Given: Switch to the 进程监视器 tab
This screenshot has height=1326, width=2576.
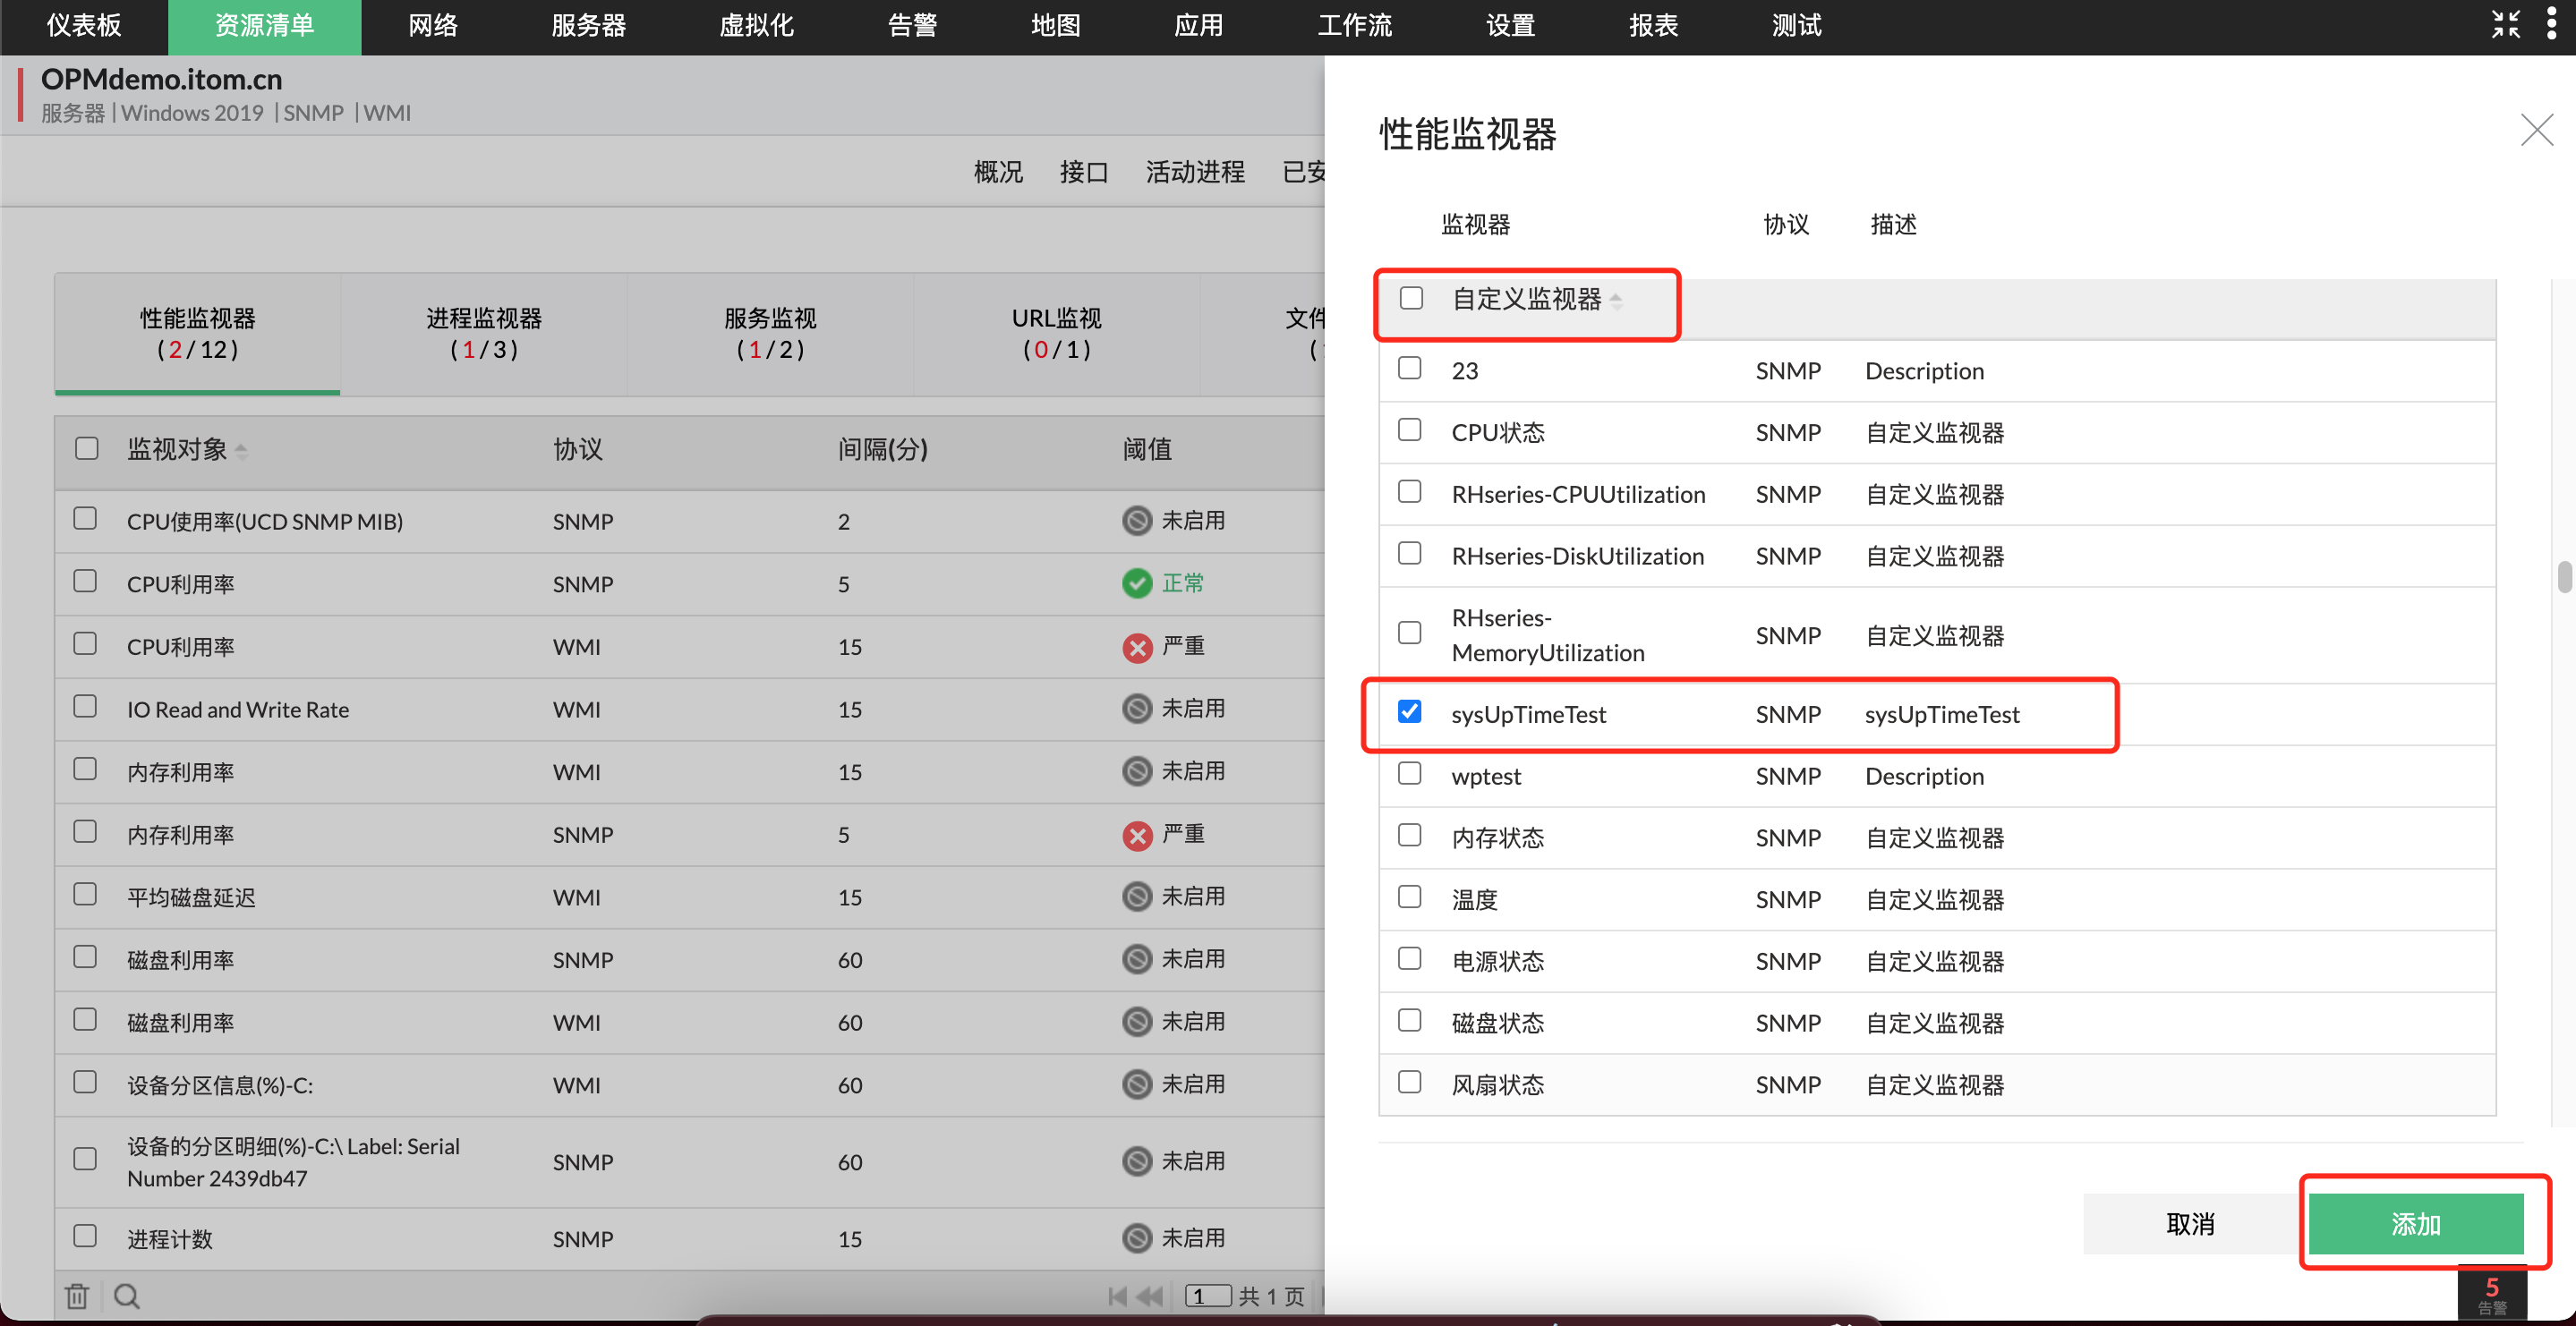Looking at the screenshot, I should (x=483, y=333).
